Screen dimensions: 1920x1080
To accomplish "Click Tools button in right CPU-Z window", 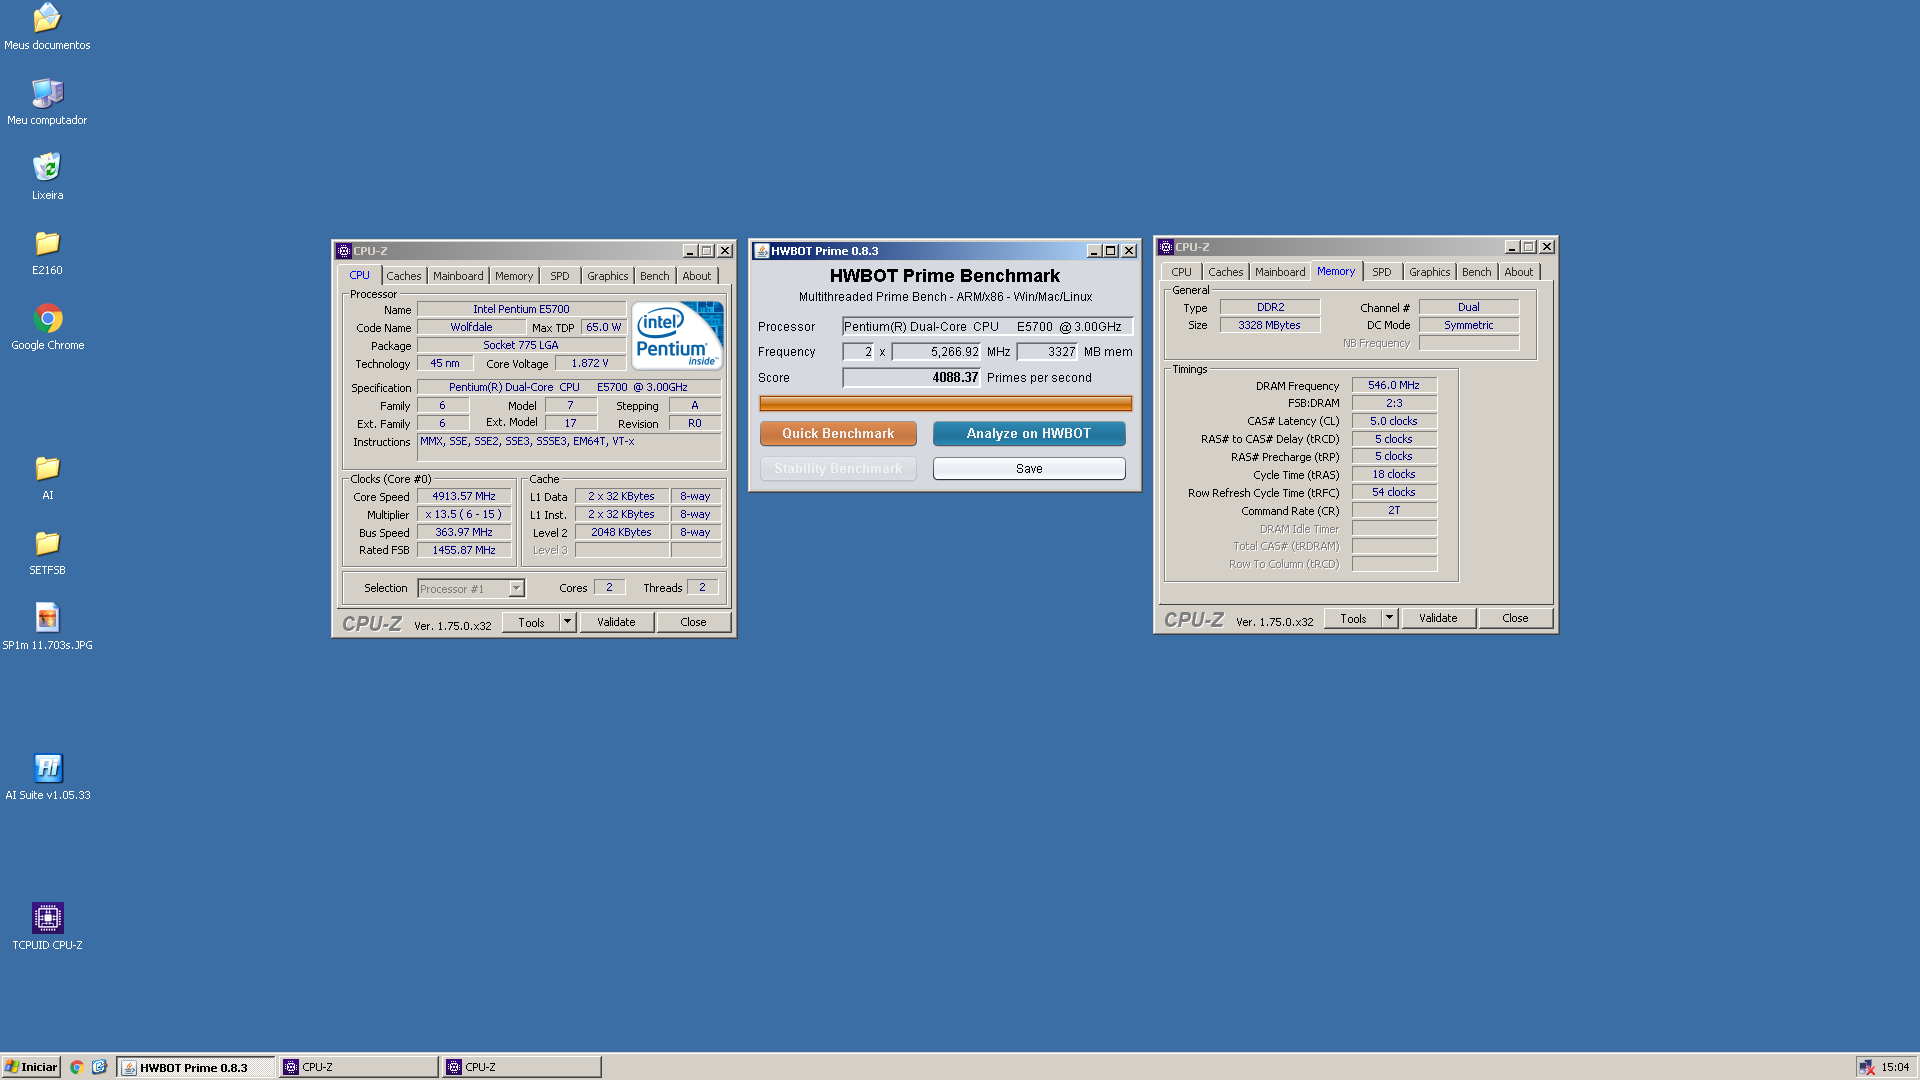I will click(1353, 618).
